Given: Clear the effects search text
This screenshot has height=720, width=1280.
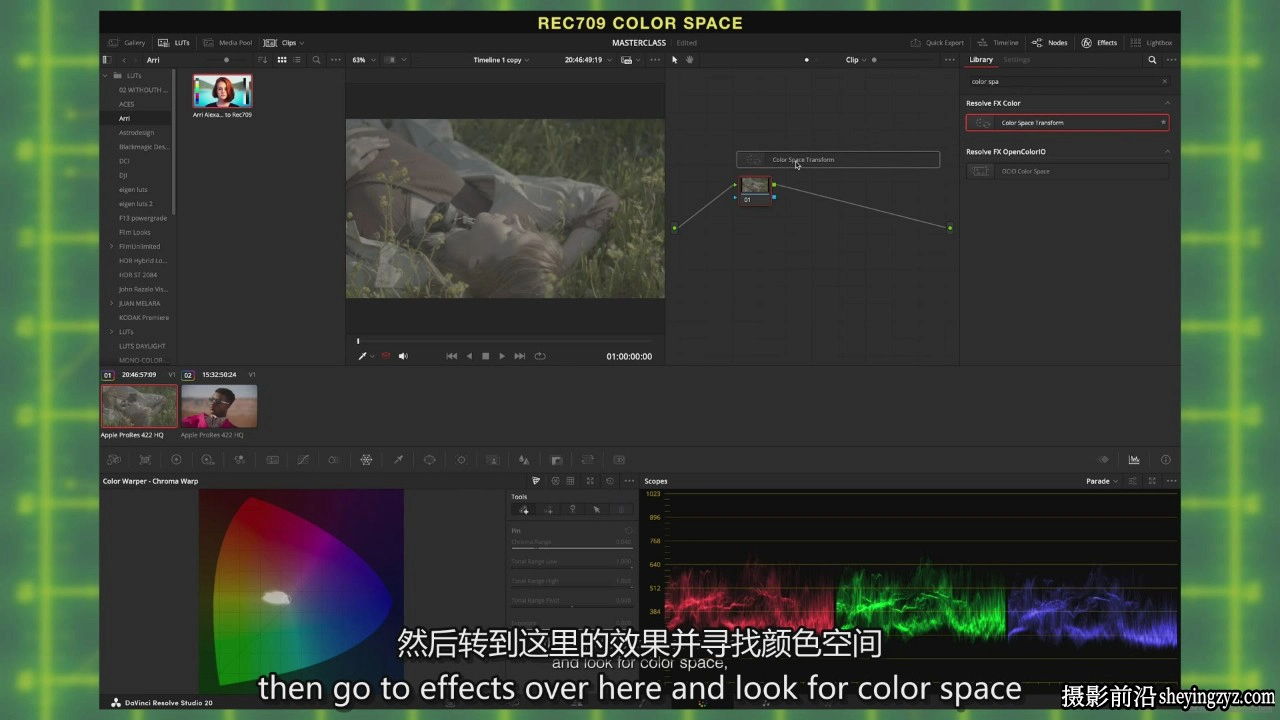Looking at the screenshot, I should [x=1164, y=81].
